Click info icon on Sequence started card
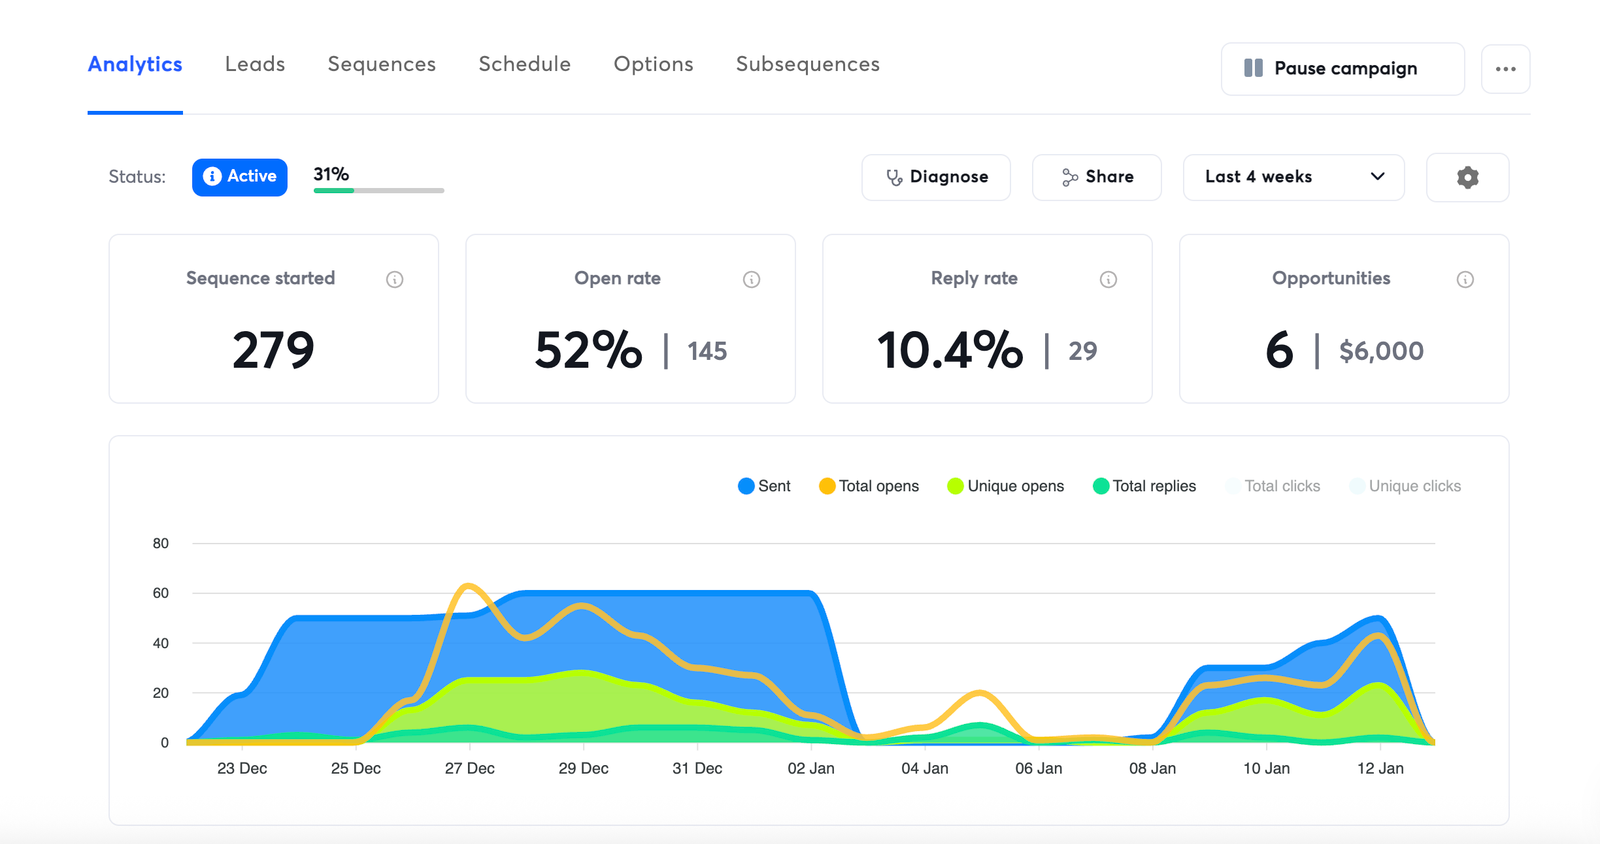The height and width of the screenshot is (844, 1600). [395, 280]
